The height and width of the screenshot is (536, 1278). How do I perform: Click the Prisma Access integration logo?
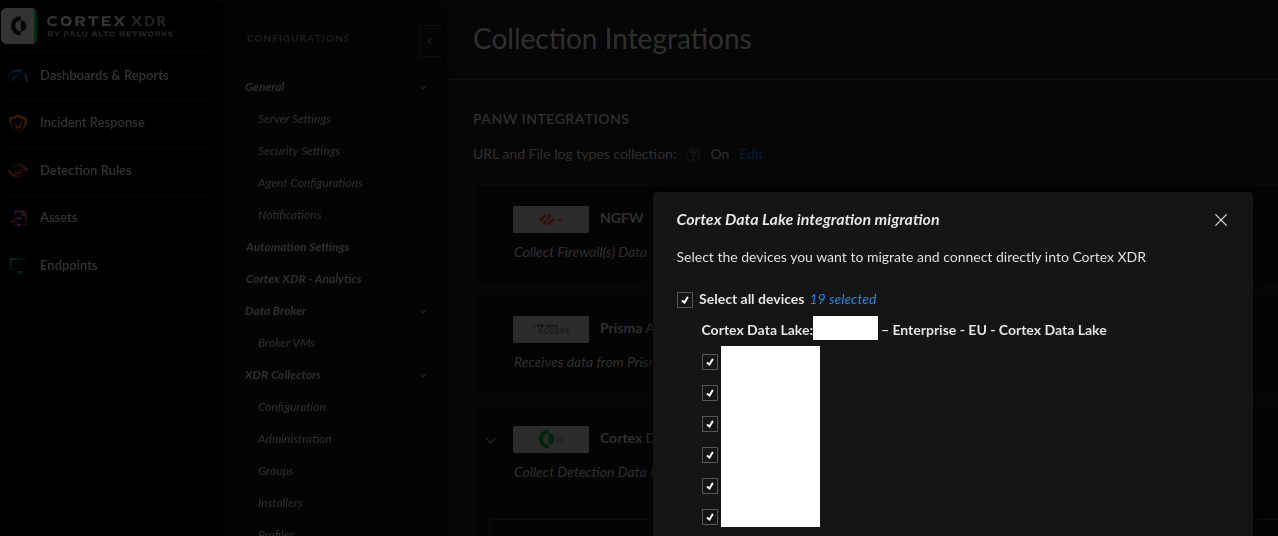pos(551,329)
